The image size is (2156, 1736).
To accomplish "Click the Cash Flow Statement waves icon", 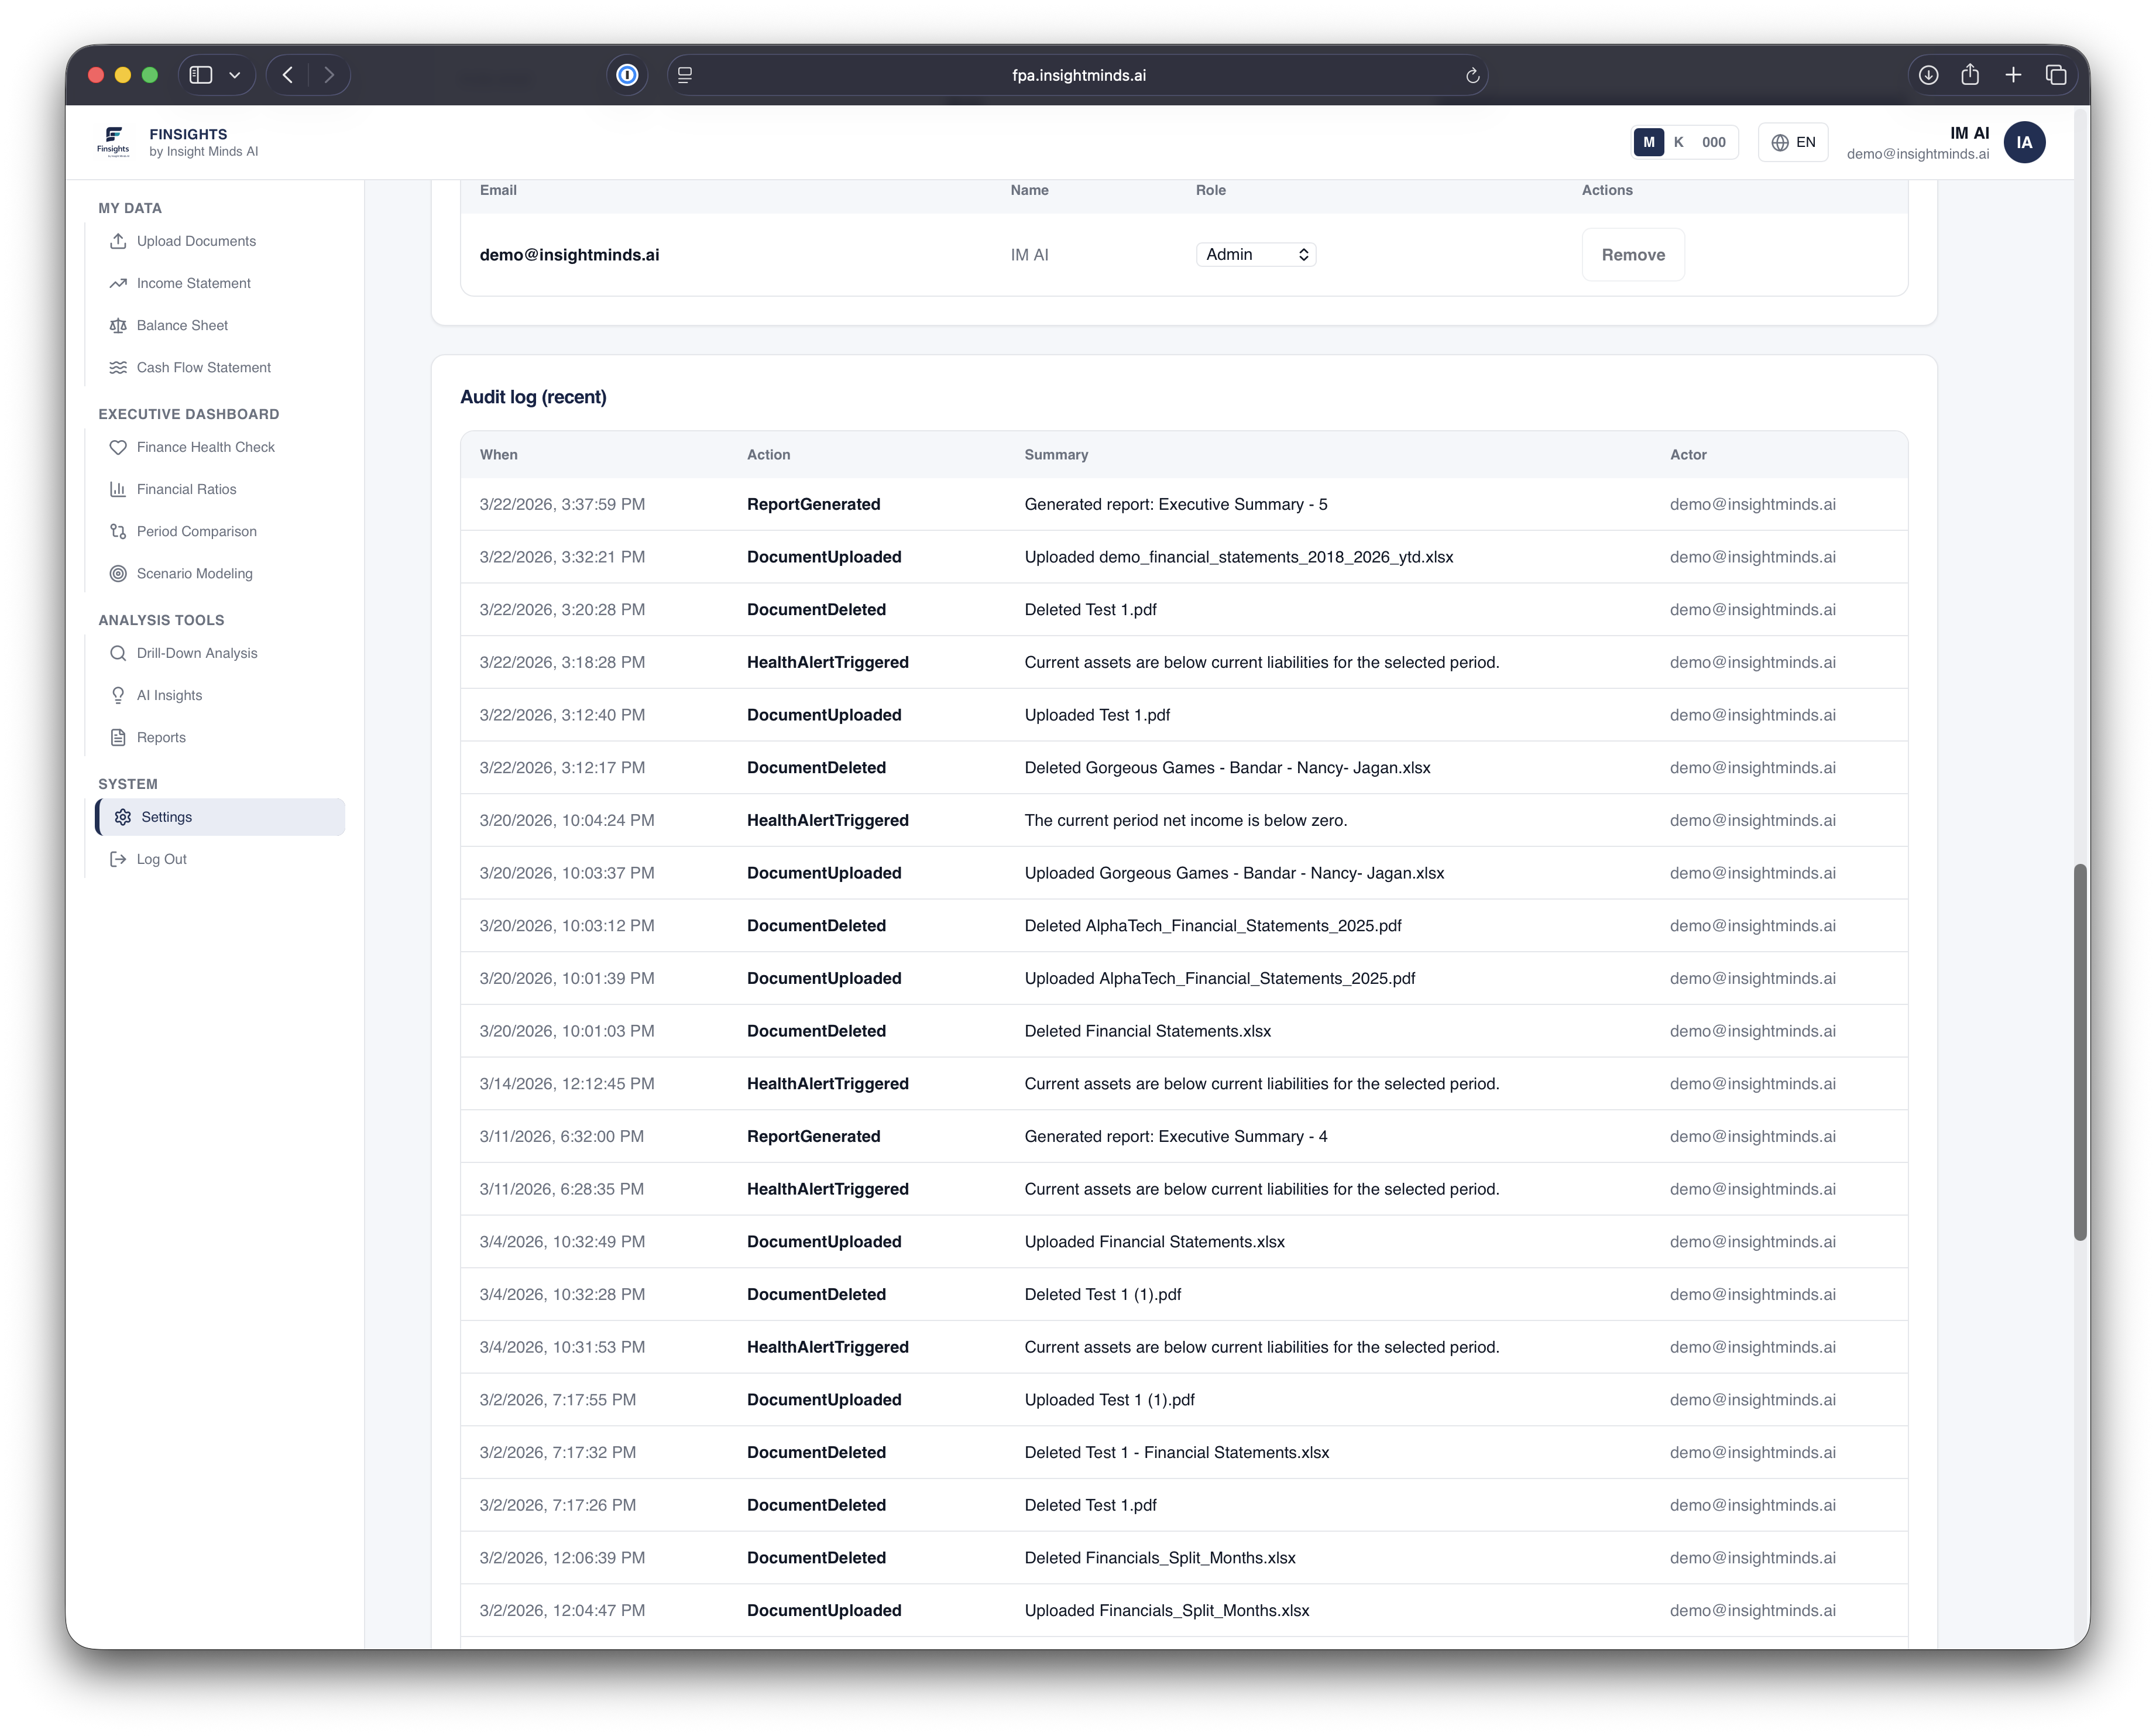I will coord(118,367).
